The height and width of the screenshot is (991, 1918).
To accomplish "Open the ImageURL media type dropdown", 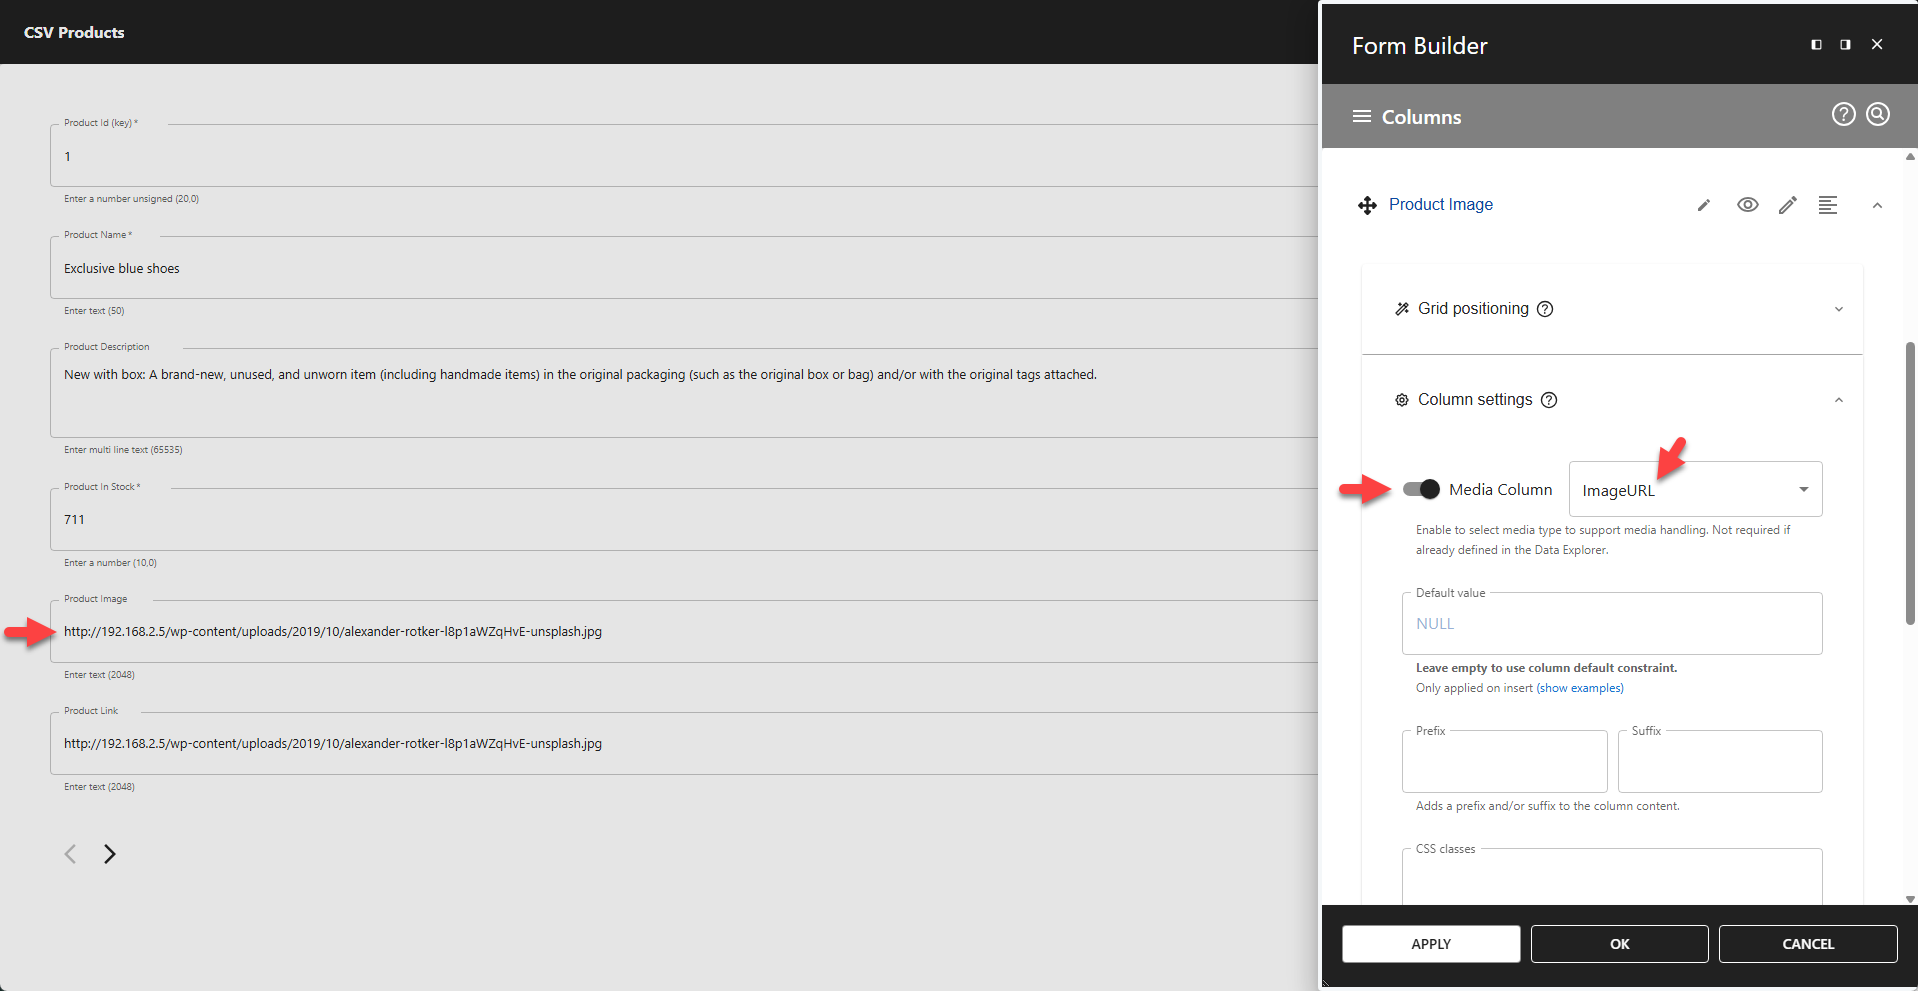I will click(1803, 489).
